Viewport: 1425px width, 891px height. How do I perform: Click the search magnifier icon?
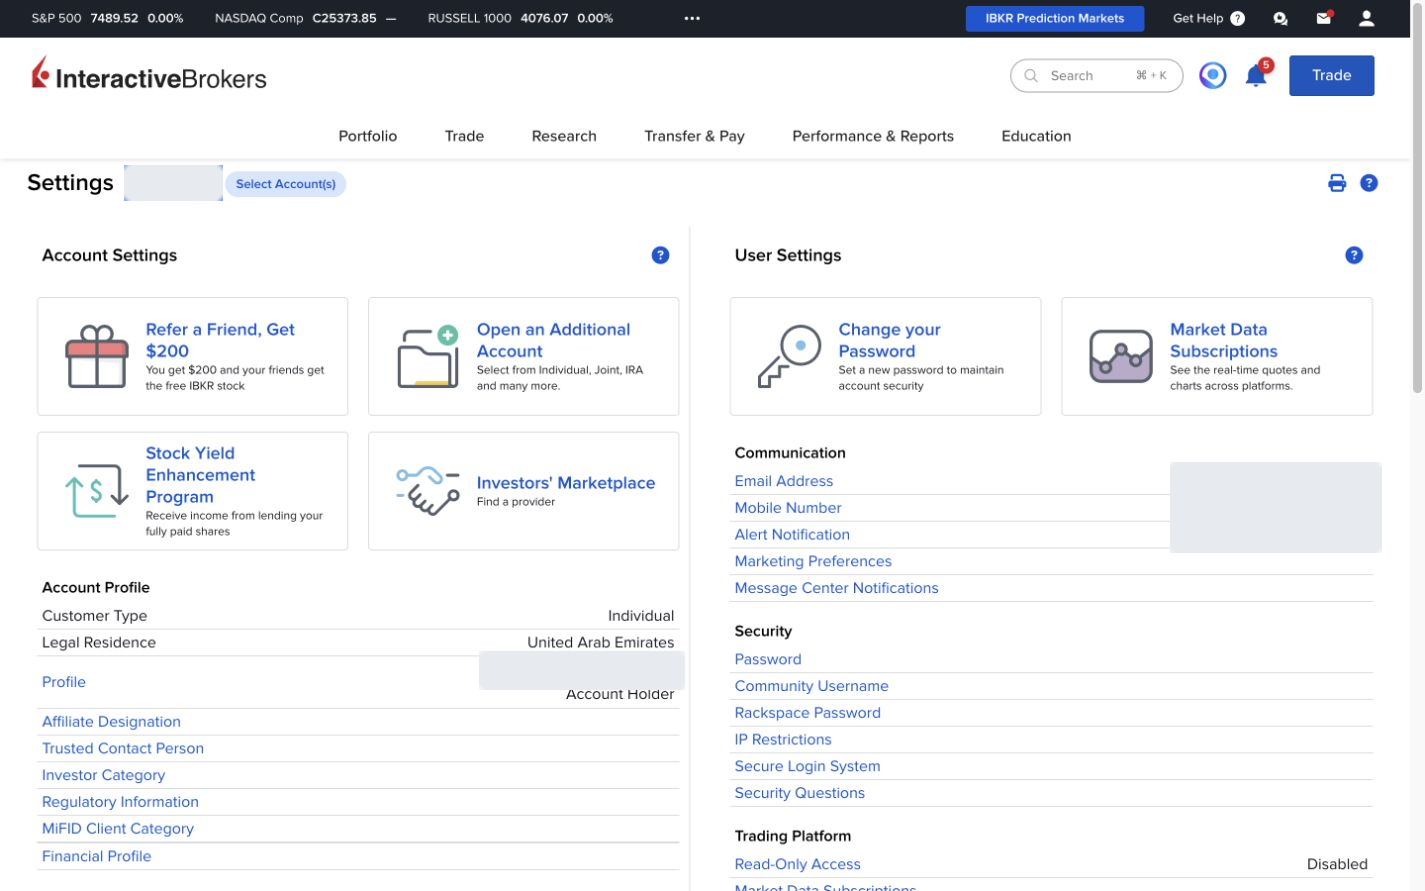(1031, 76)
